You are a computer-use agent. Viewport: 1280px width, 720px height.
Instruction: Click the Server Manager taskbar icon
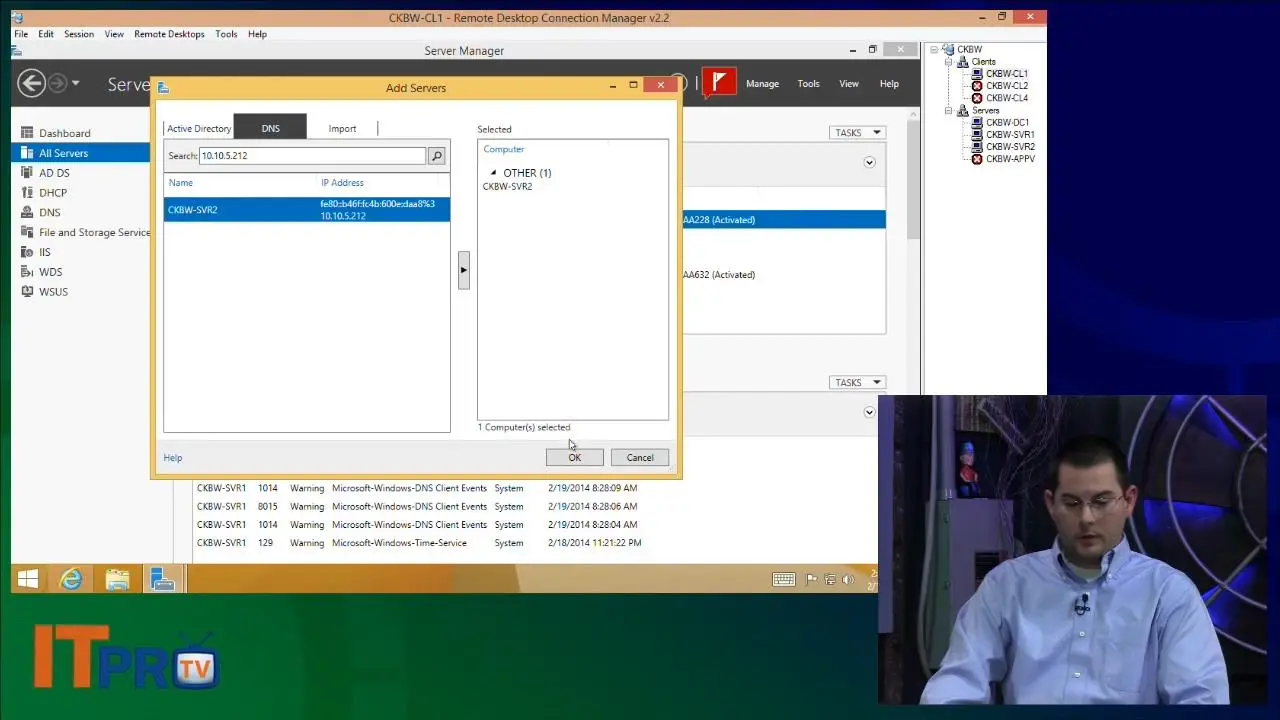162,579
